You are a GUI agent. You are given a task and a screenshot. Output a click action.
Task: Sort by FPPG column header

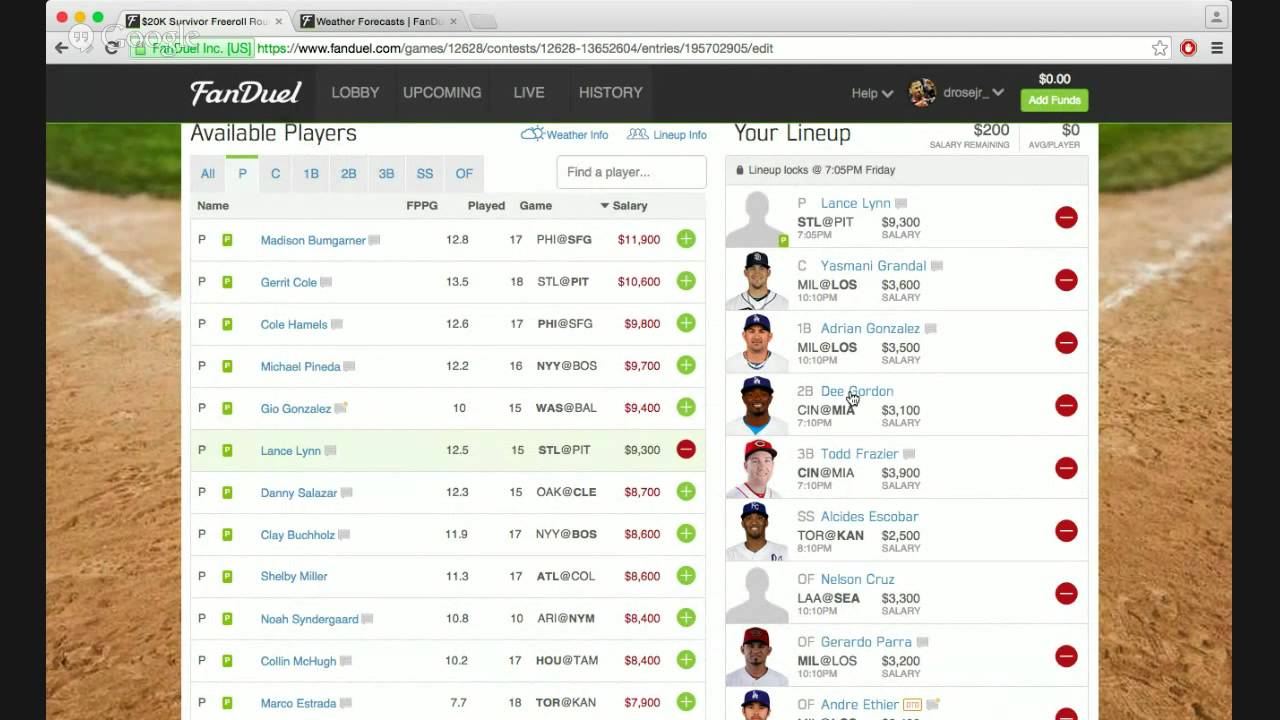click(421, 205)
